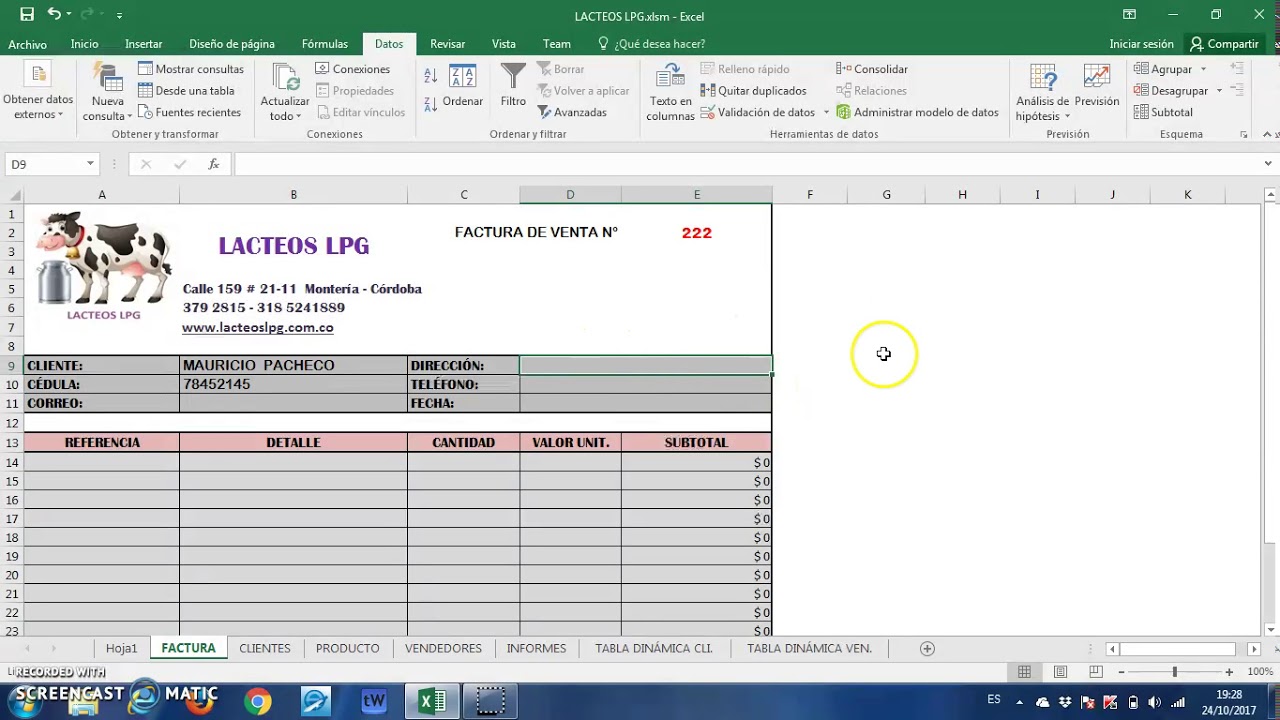Switch to Normal view in status bar
Screen dimensions: 1280x720
(1024, 672)
